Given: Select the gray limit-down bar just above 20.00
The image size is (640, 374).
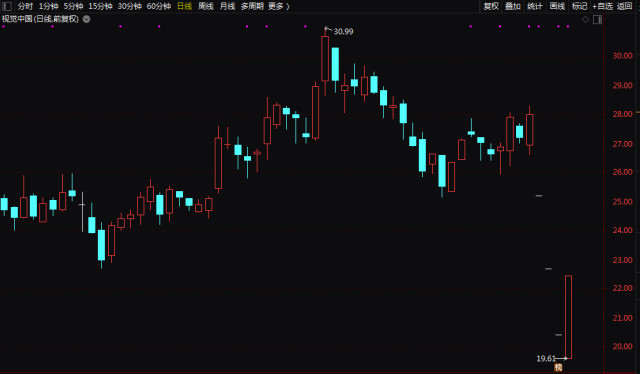Looking at the screenshot, I should pyautogui.click(x=558, y=335).
